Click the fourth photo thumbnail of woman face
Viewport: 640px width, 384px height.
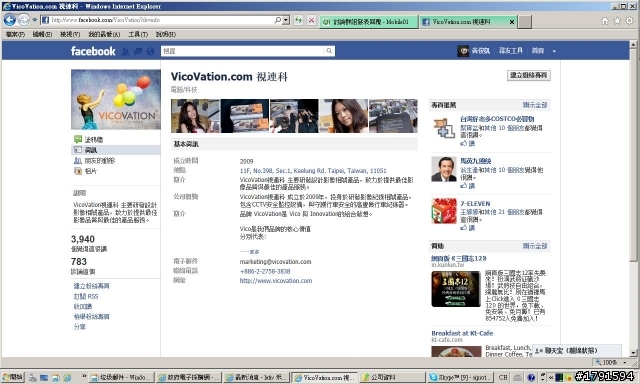[344, 116]
